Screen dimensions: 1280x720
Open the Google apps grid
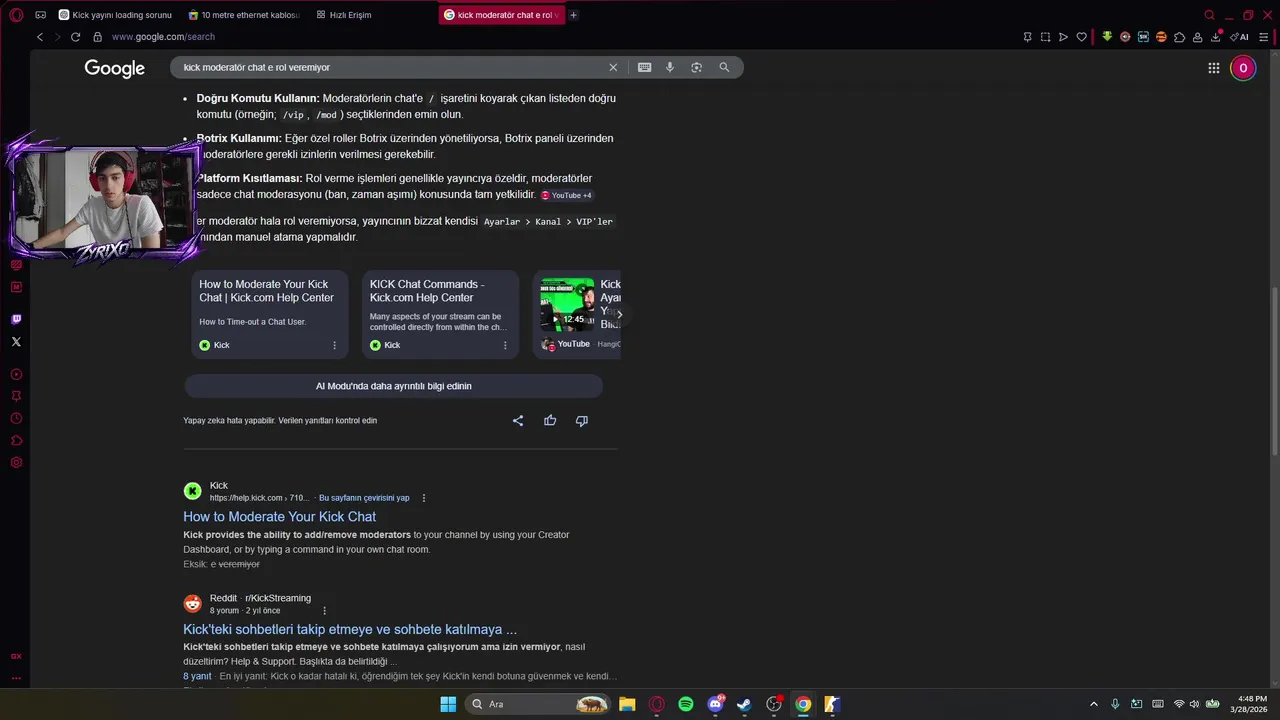(x=1213, y=68)
